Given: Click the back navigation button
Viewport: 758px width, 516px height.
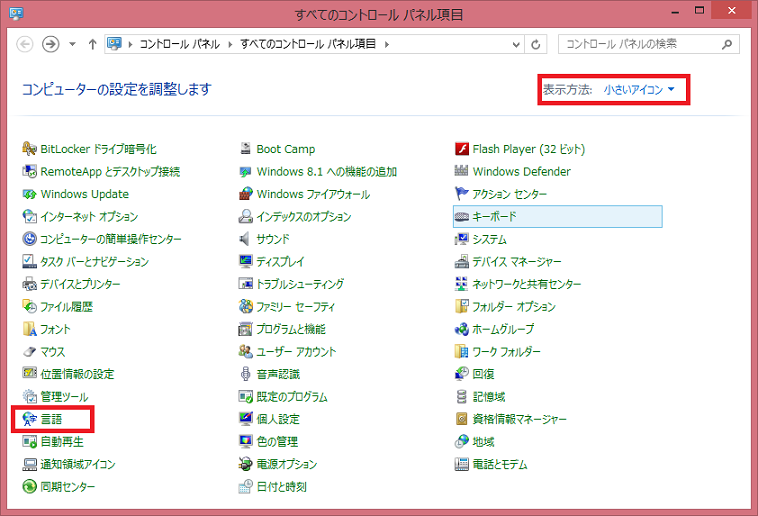Looking at the screenshot, I should tap(25, 44).
